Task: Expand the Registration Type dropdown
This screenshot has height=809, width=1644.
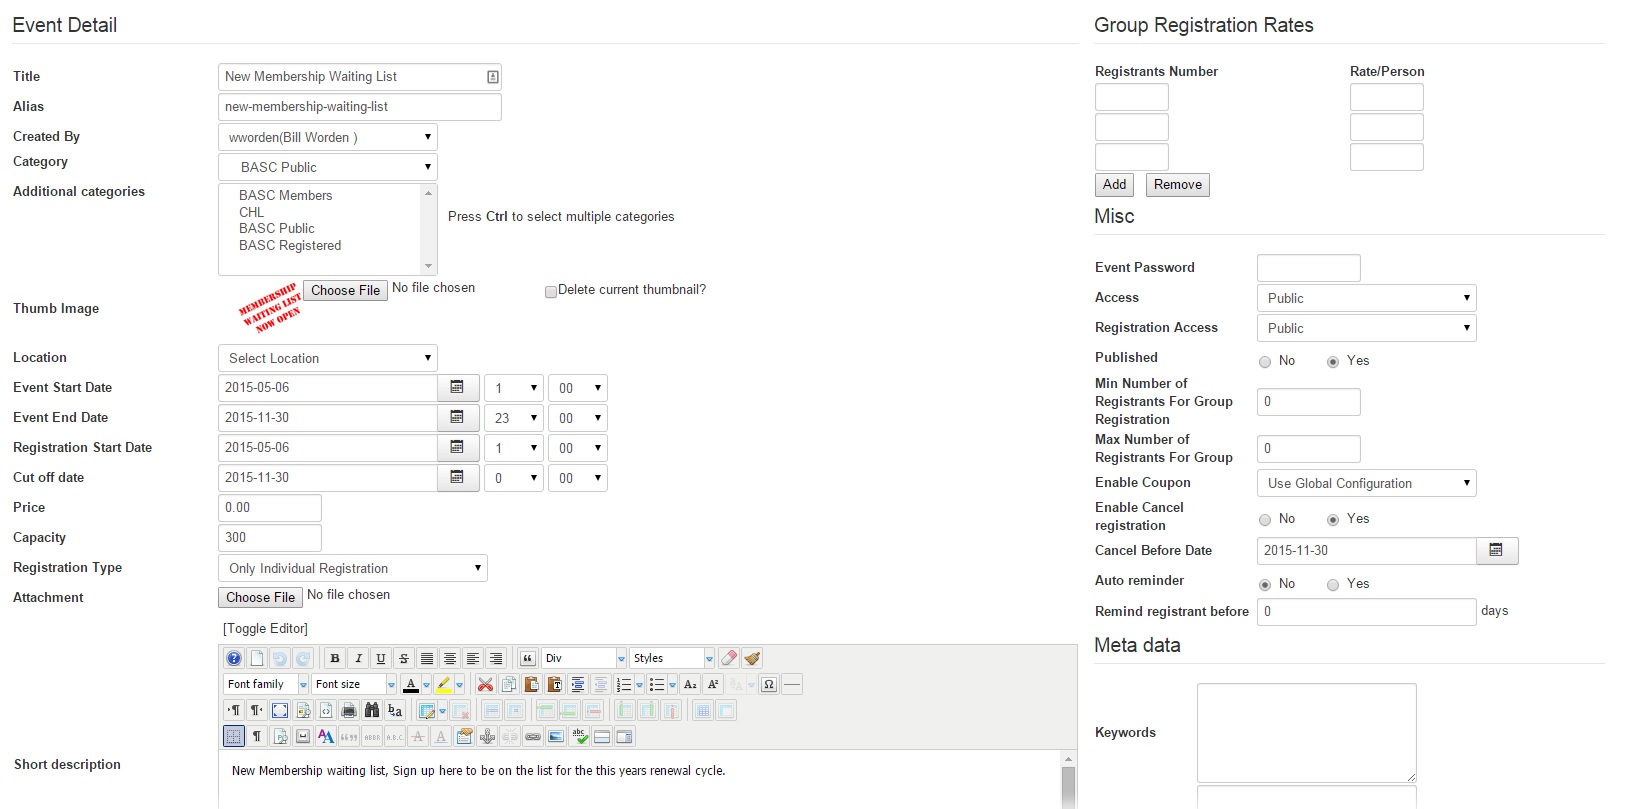Action: (352, 568)
